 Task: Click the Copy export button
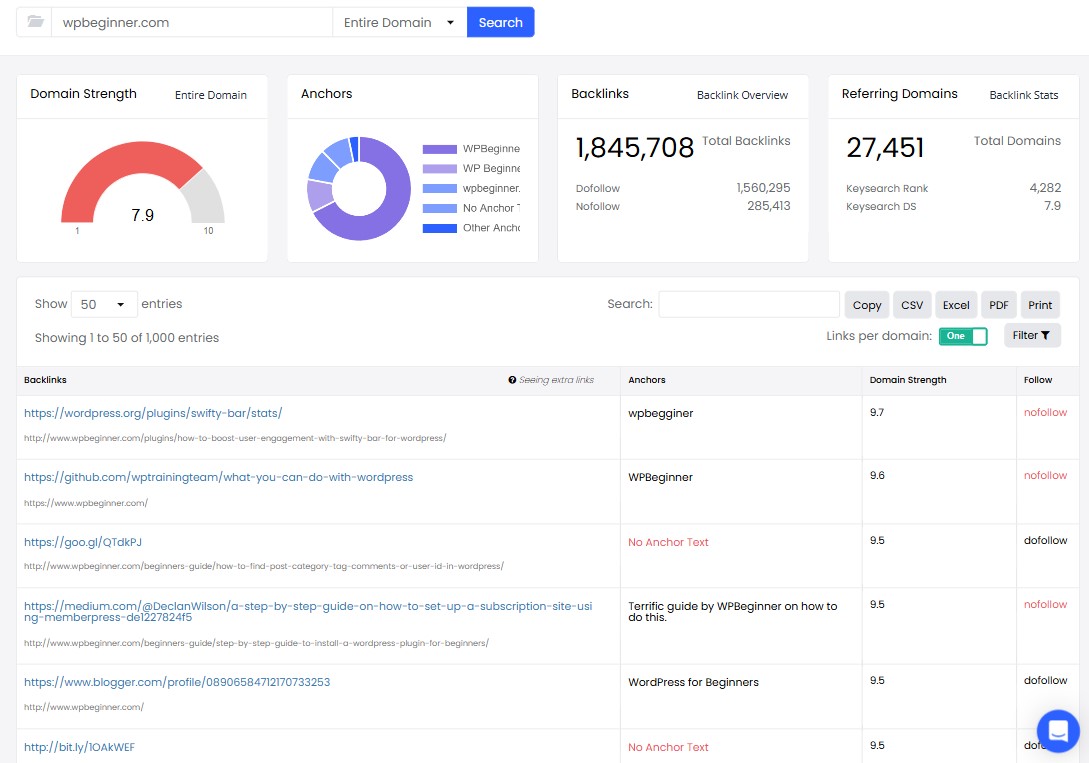point(867,305)
